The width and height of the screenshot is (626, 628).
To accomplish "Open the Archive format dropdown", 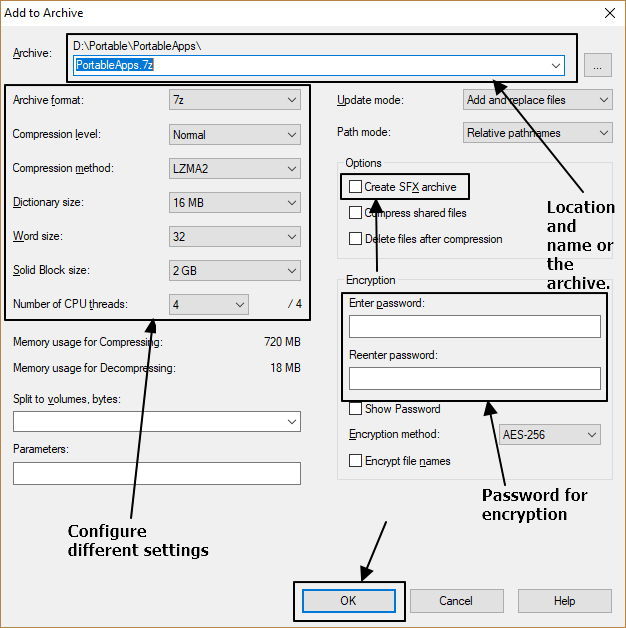I will tap(235, 100).
